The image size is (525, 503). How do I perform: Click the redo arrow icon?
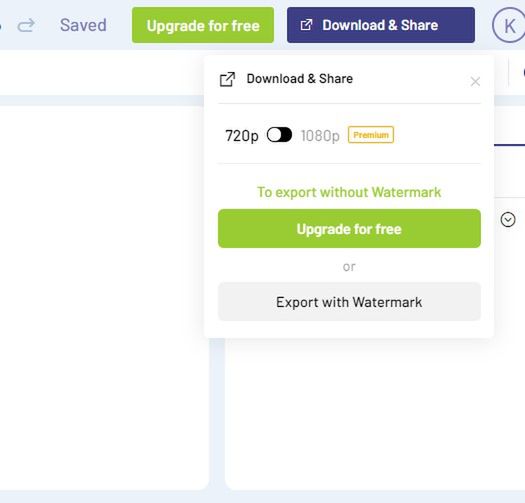26,25
